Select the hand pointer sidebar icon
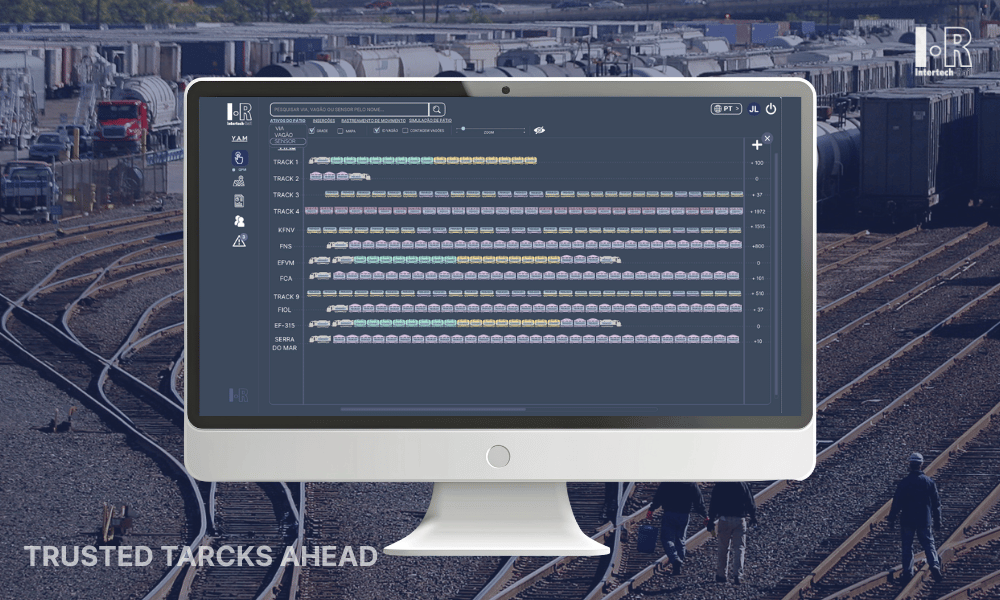The image size is (1000, 600). (239, 158)
